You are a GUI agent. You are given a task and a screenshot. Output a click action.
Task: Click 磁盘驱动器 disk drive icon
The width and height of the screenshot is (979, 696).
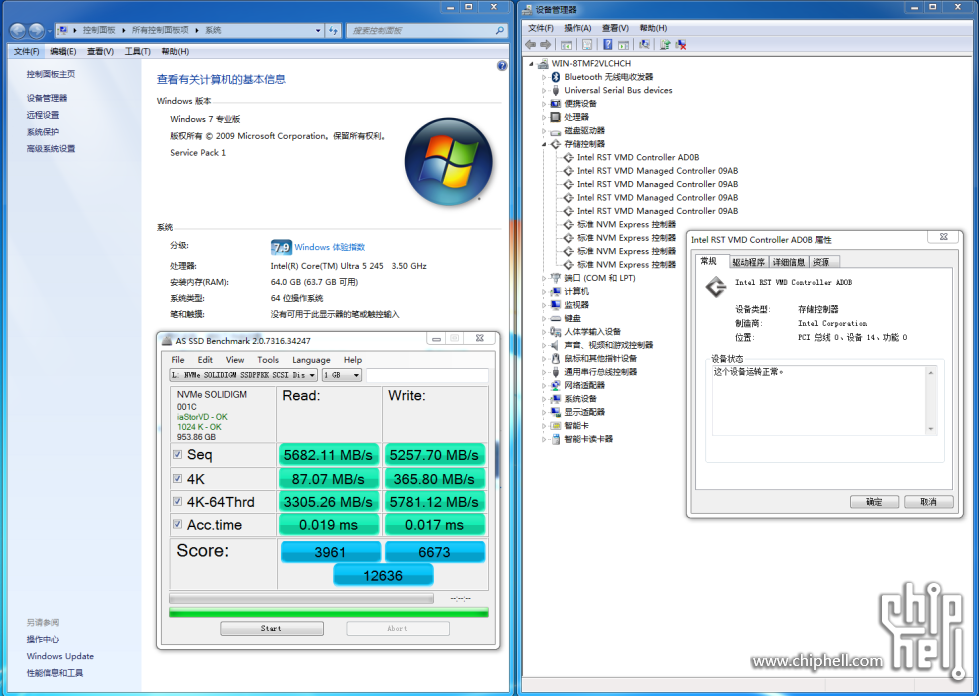point(556,130)
